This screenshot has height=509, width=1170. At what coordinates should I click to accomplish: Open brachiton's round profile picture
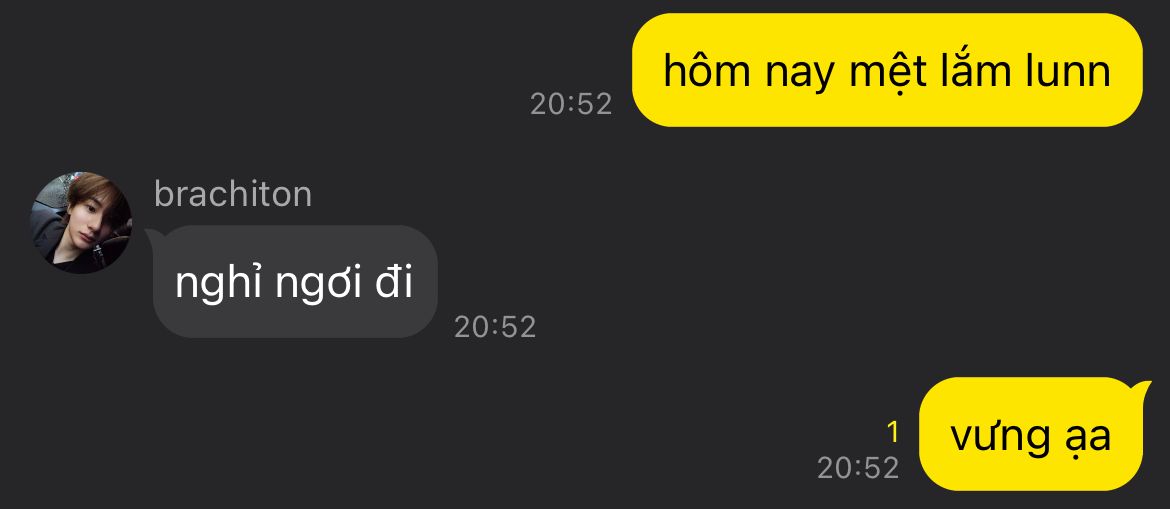click(81, 222)
